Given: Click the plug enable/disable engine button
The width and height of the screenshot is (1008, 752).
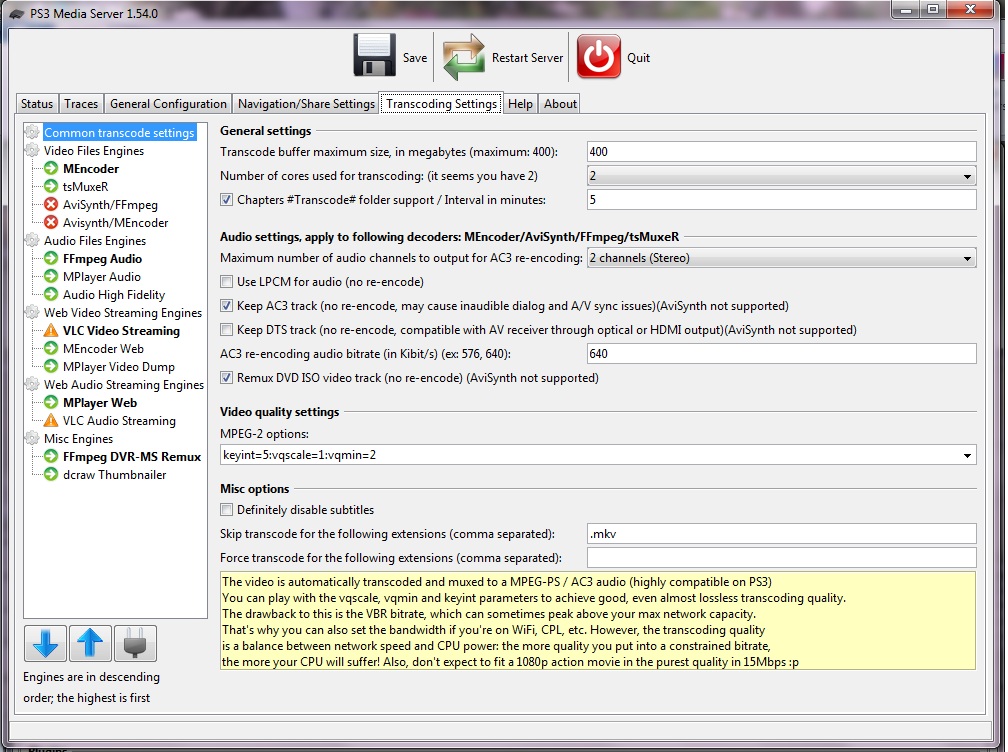Looking at the screenshot, I should 135,643.
